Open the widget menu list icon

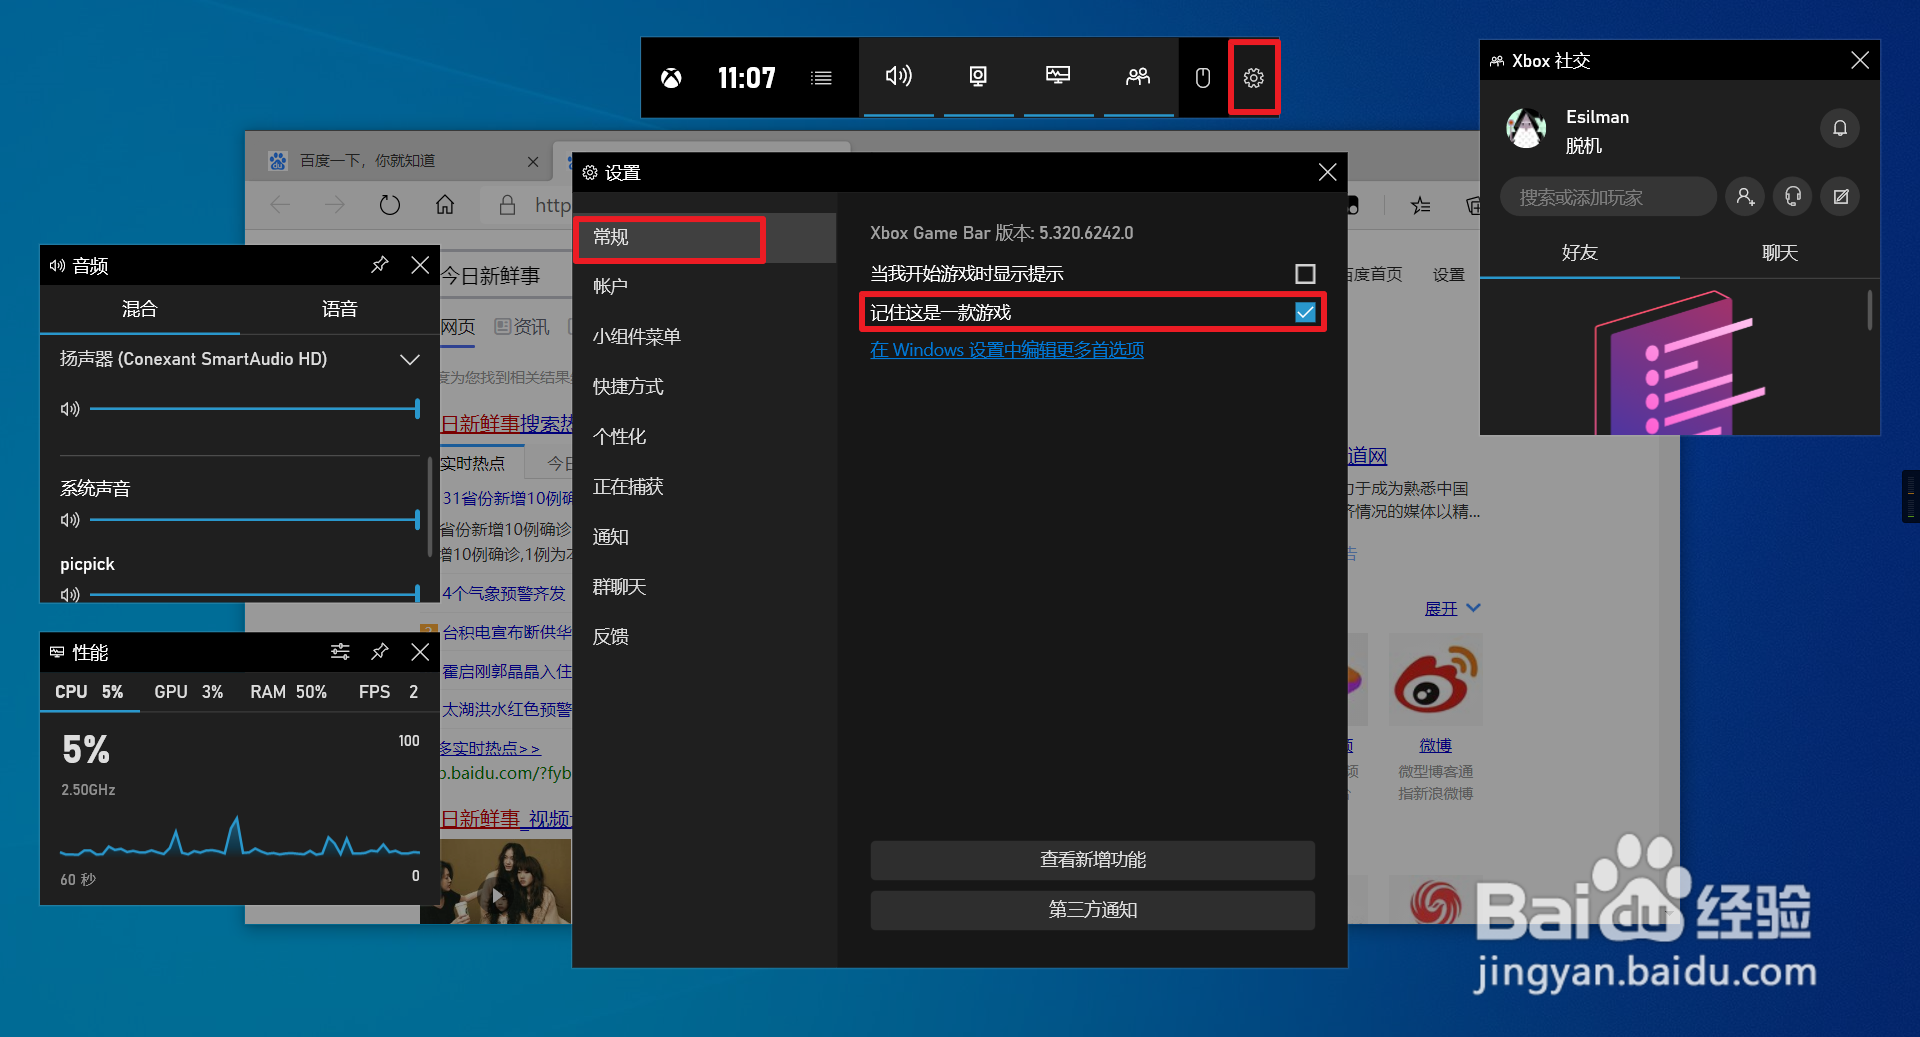point(821,78)
